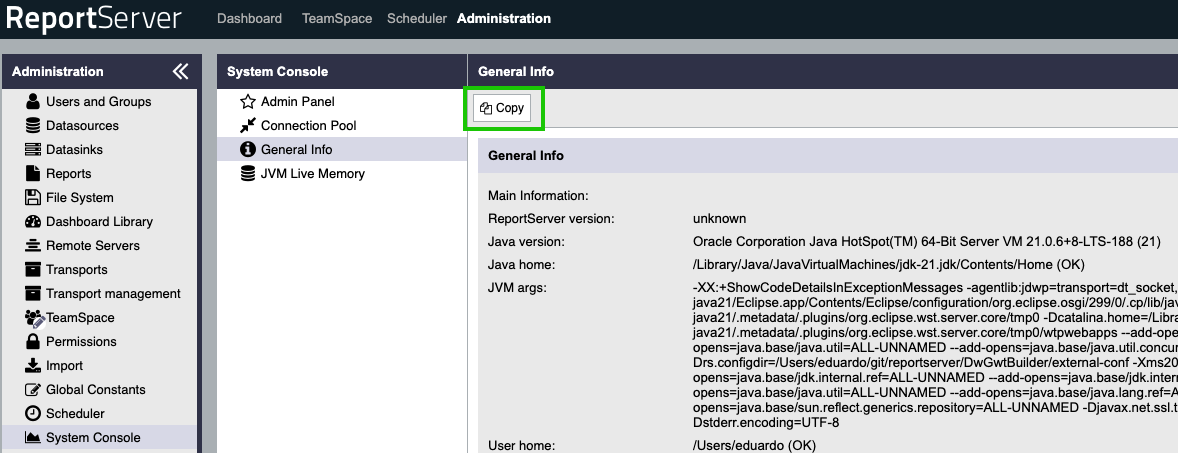Open JVM Live Memory entry
The height and width of the screenshot is (453, 1178).
313,174
